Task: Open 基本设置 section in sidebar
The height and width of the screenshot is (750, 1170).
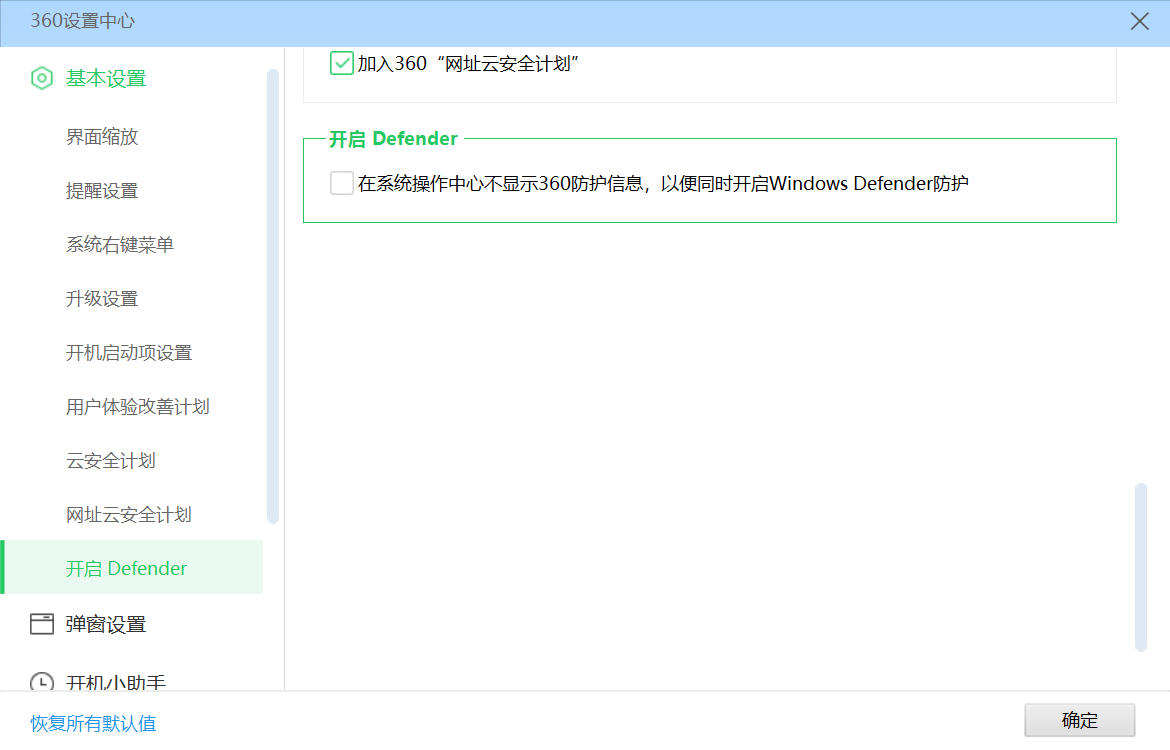Action: click(105, 78)
